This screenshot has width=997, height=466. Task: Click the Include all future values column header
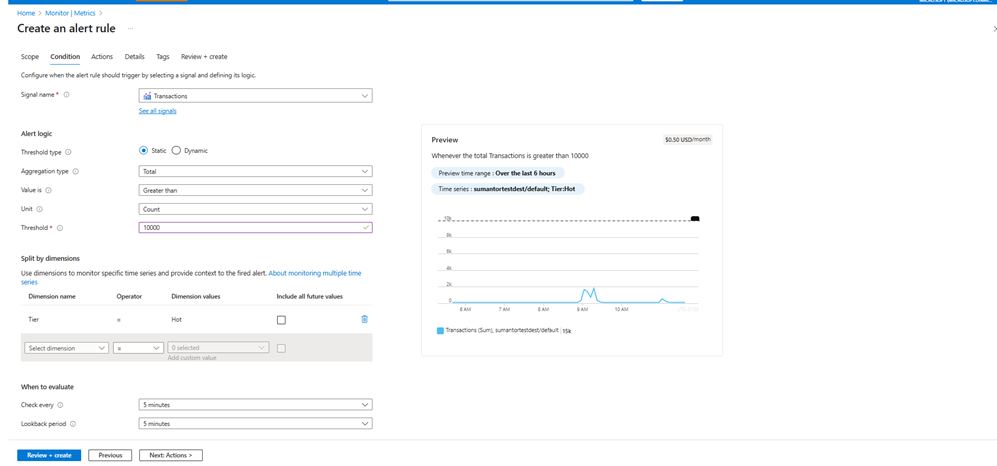pyautogui.click(x=310, y=296)
